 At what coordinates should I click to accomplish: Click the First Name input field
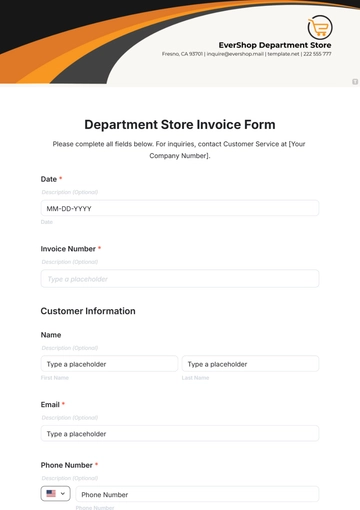[x=109, y=364]
